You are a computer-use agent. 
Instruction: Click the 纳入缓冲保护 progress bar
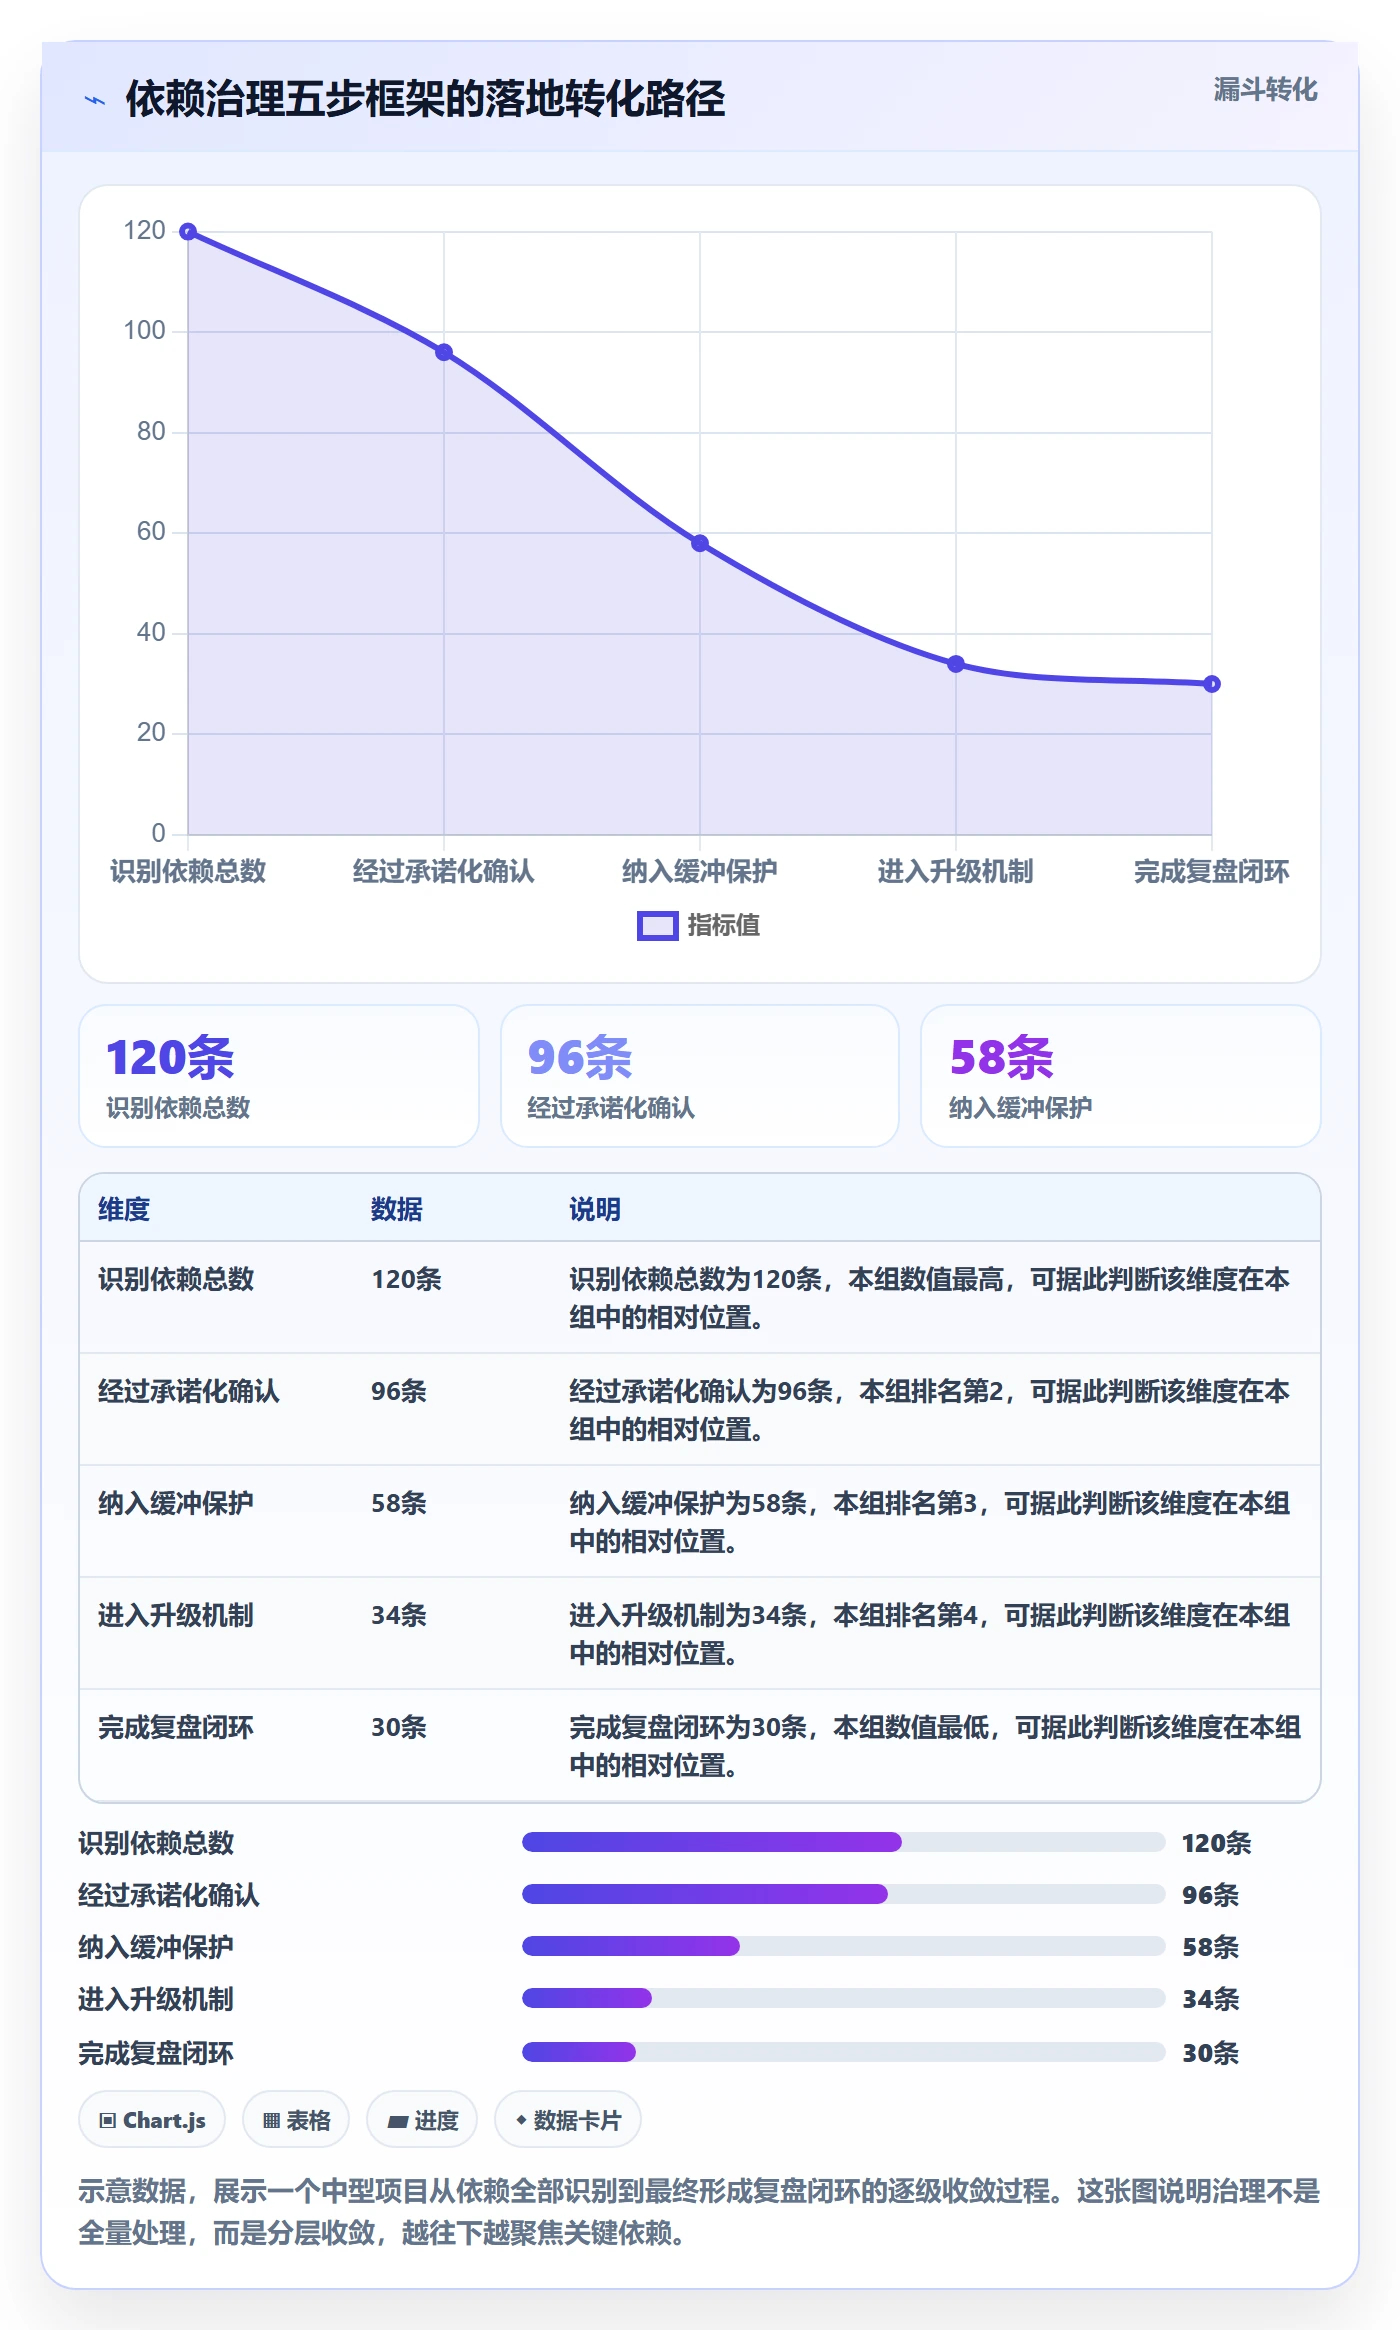coord(844,1946)
